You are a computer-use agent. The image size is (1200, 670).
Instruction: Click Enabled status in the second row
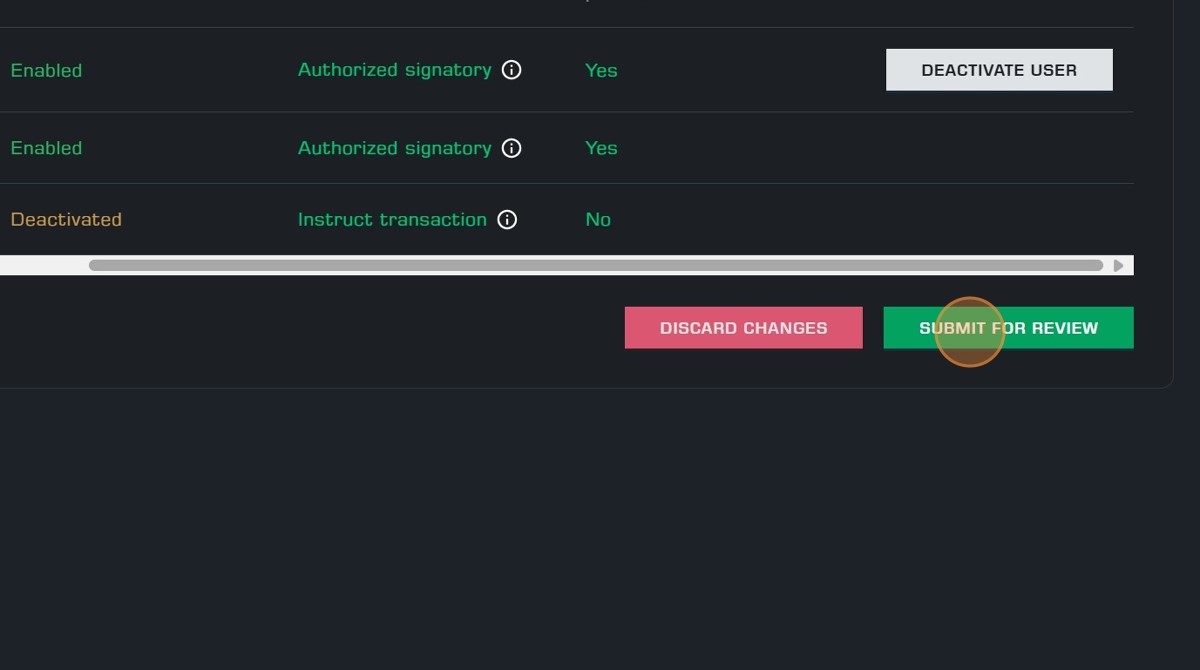pyautogui.click(x=46, y=148)
